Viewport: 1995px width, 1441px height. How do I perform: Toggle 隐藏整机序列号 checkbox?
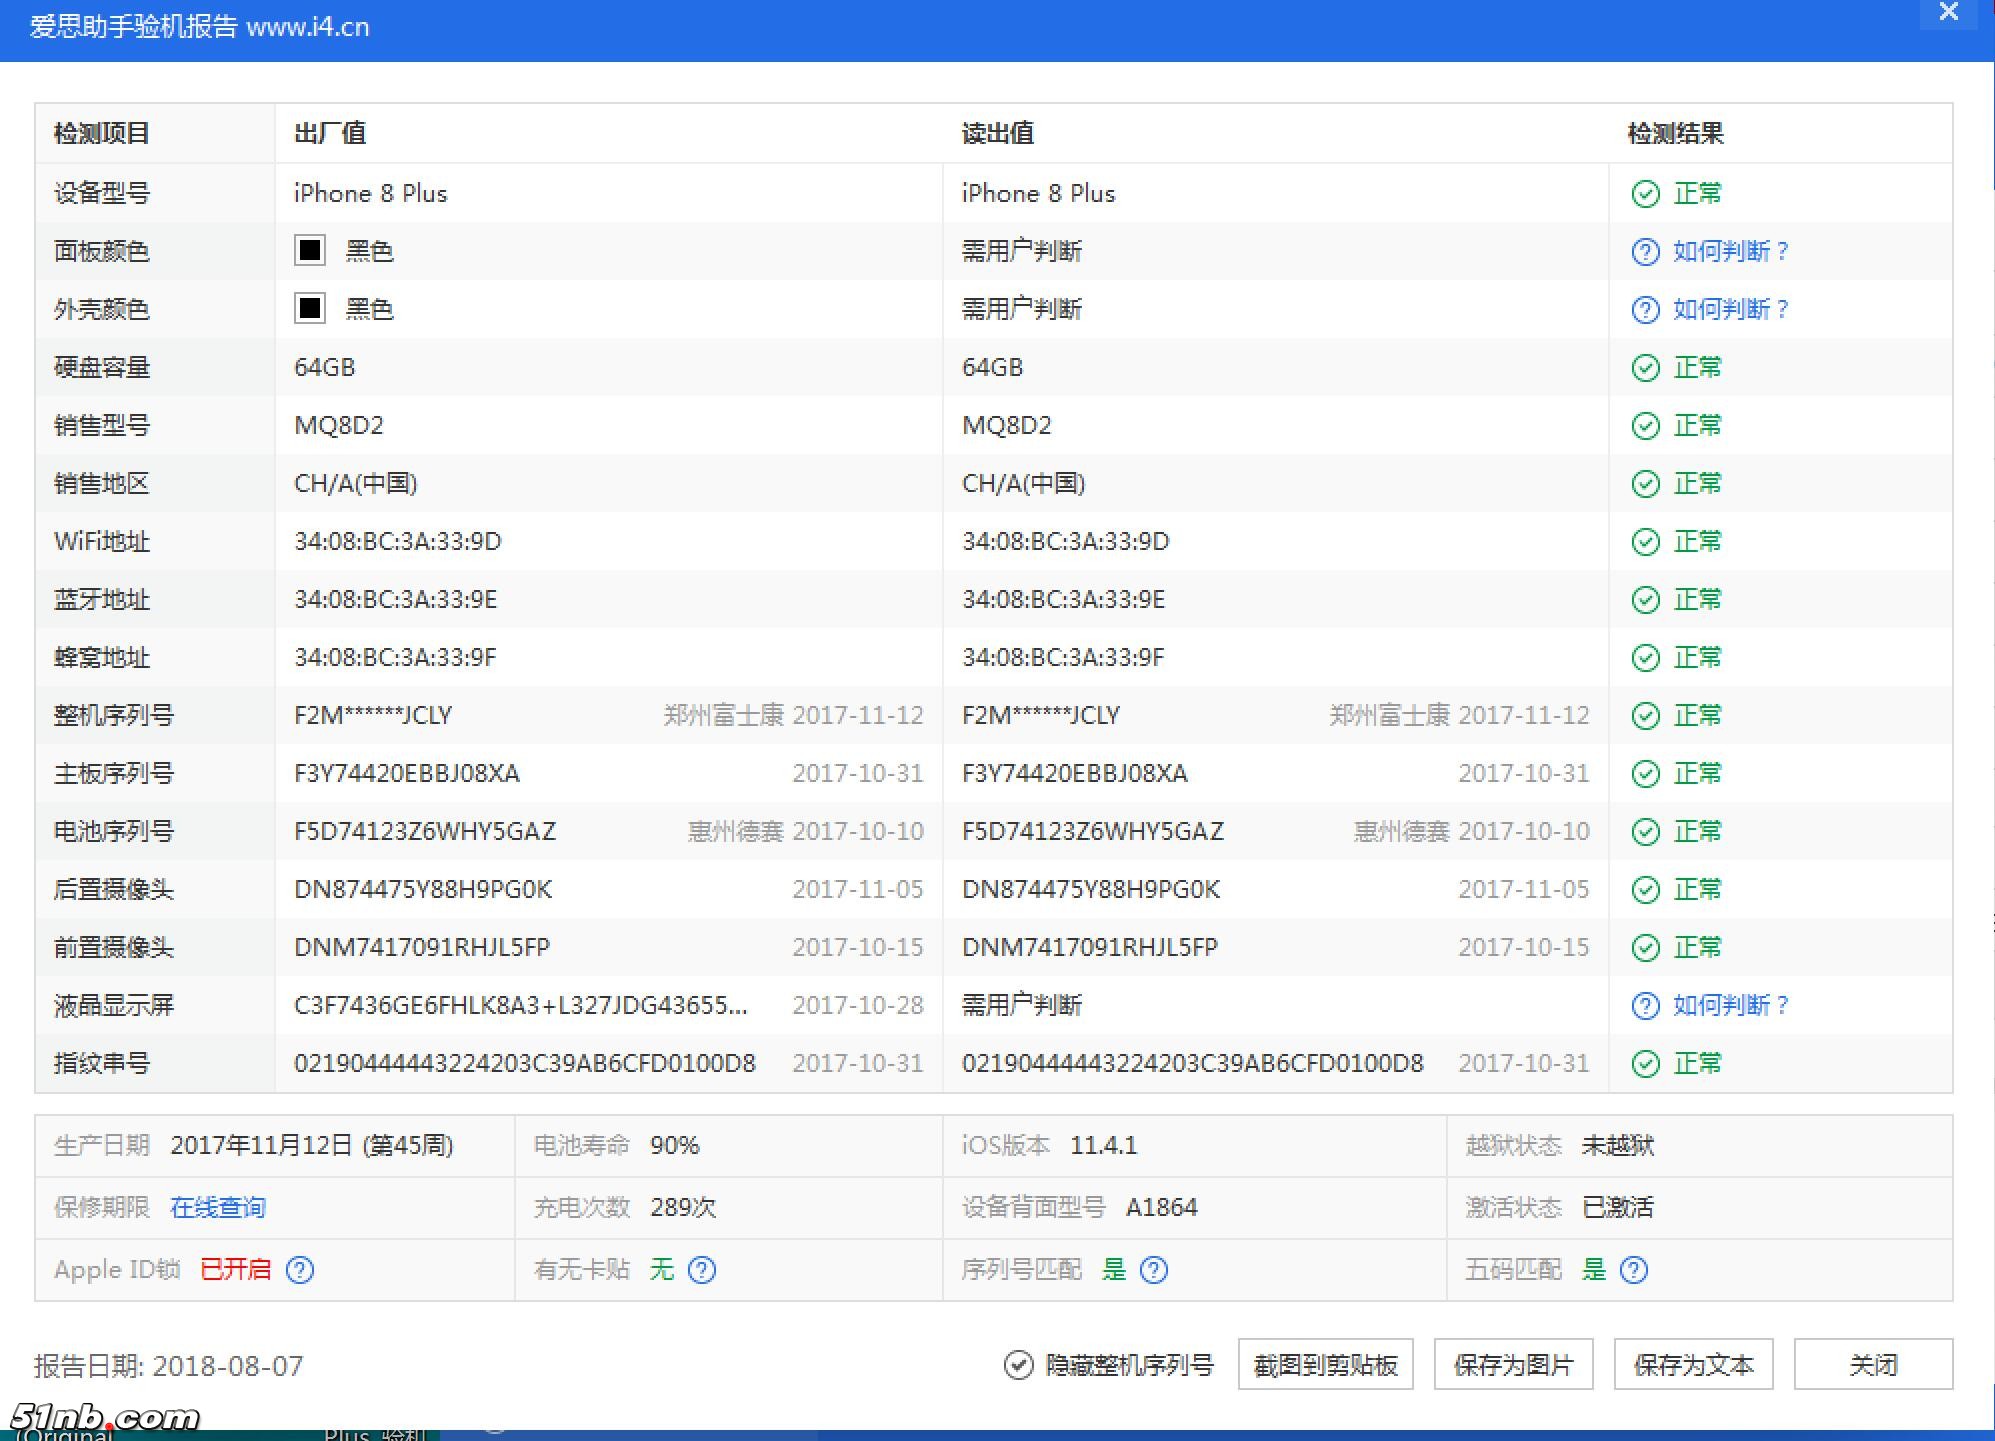pos(1018,1365)
